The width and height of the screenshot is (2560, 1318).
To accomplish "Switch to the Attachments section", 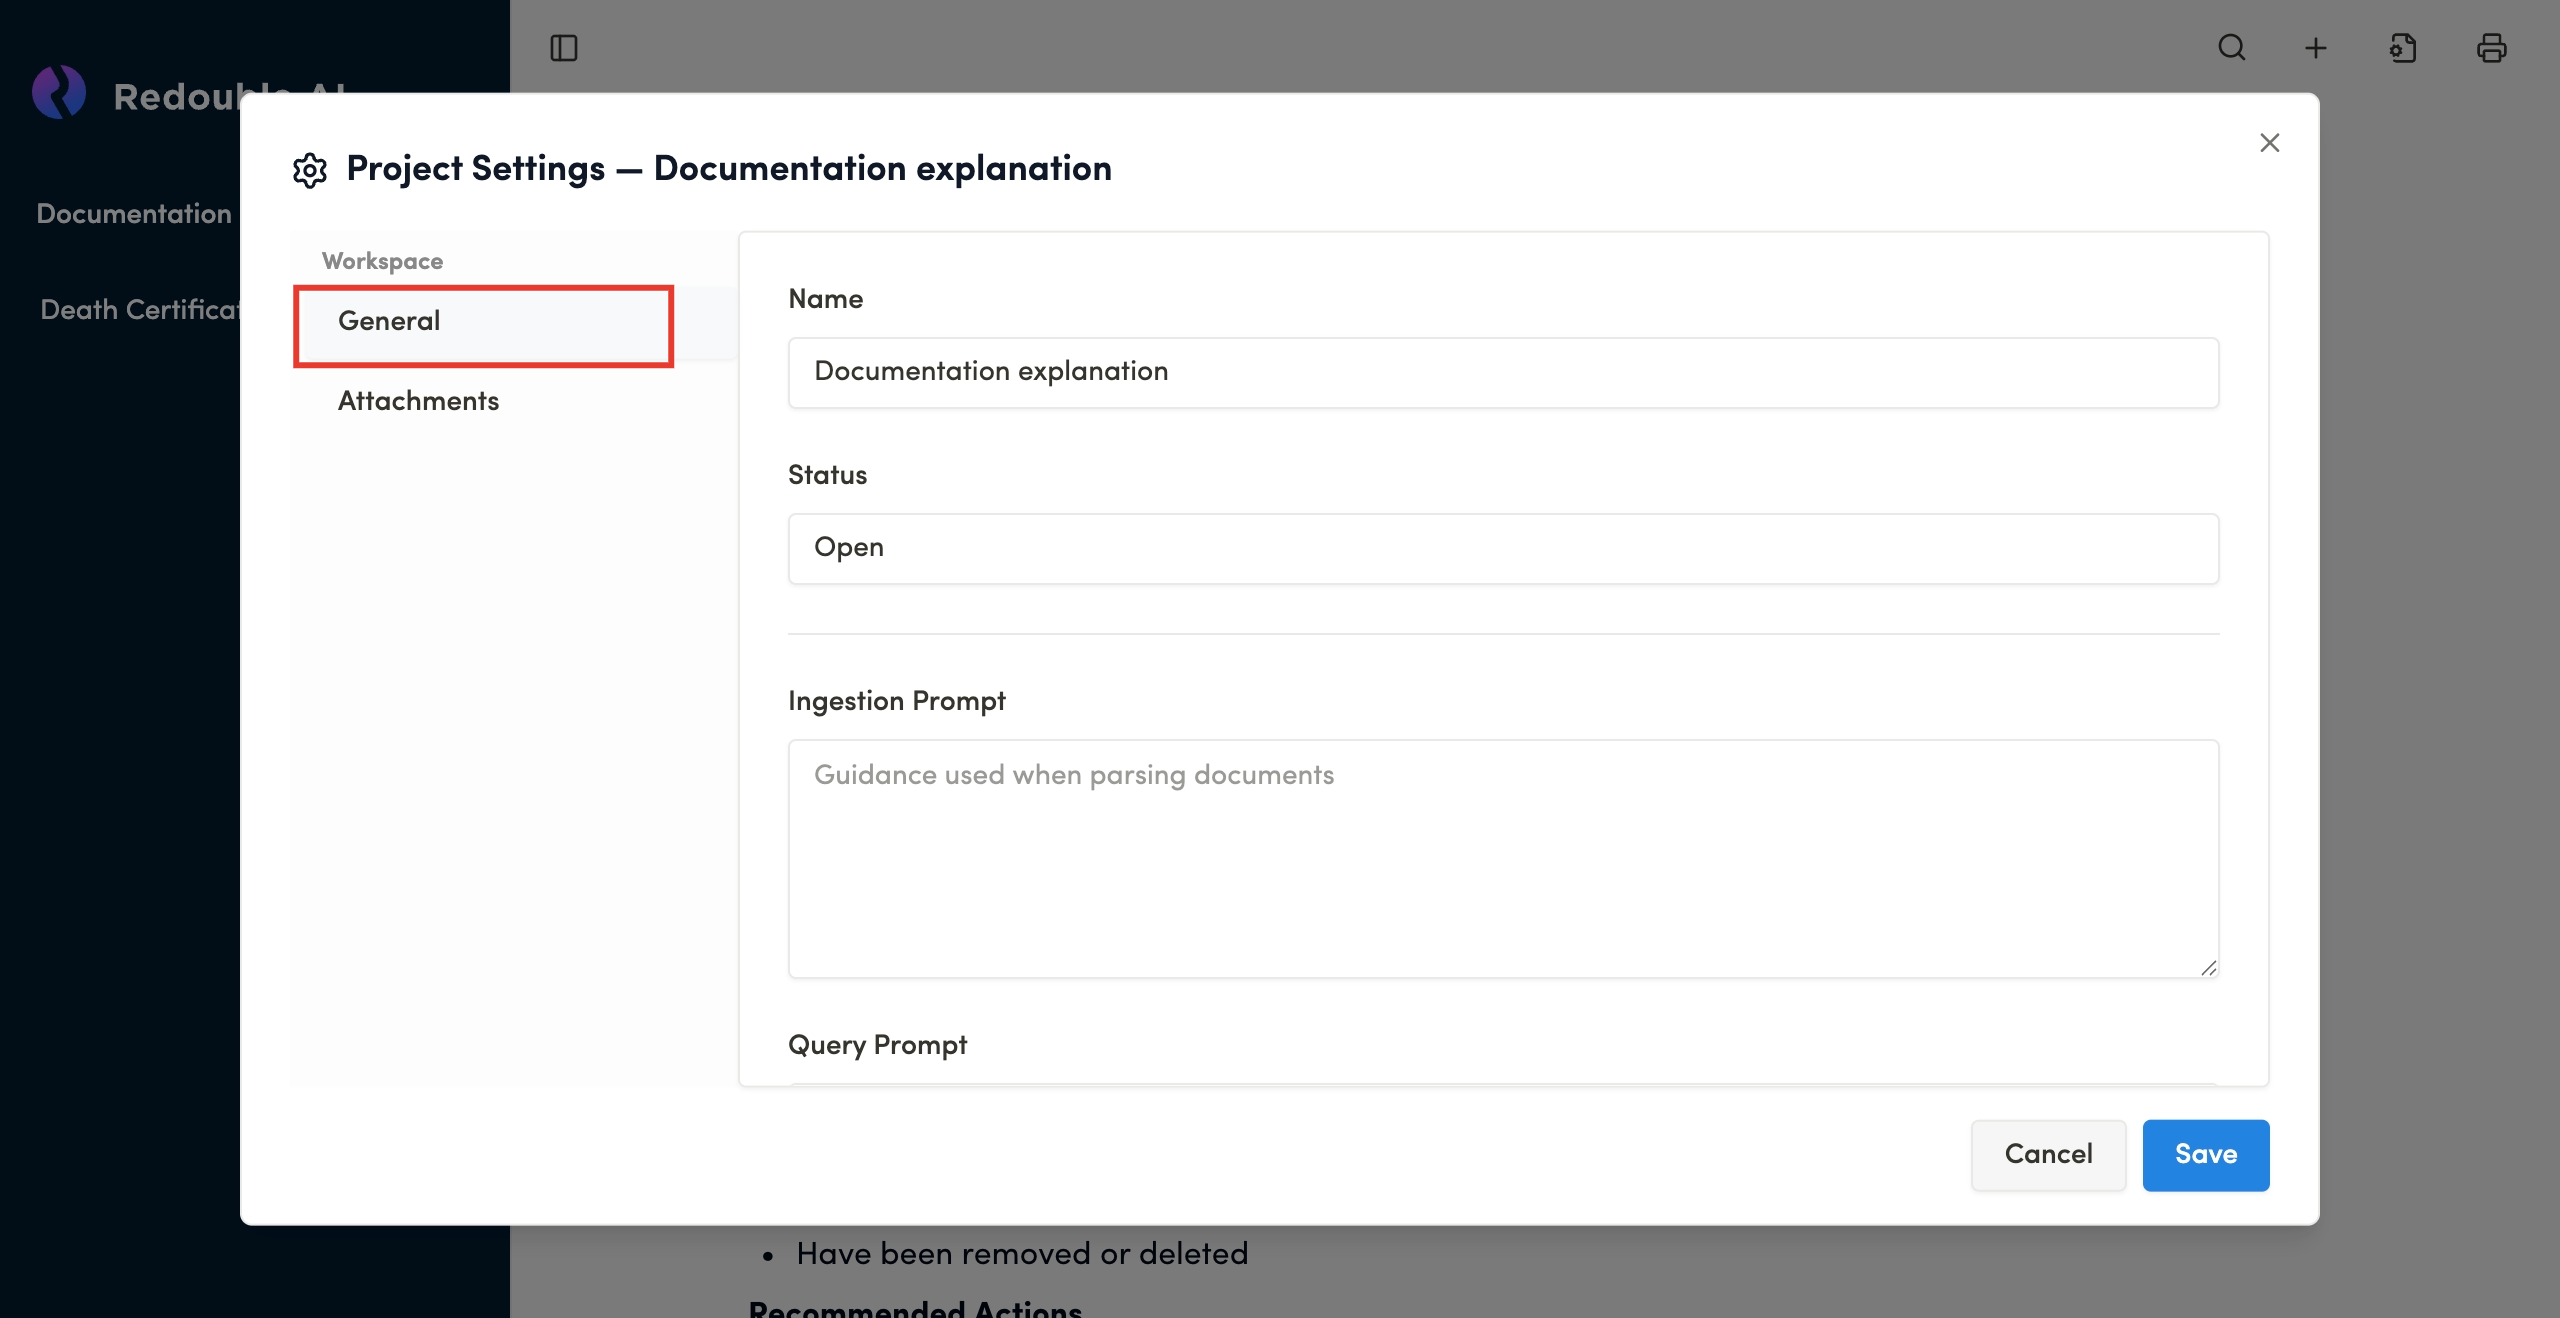I will coord(418,401).
